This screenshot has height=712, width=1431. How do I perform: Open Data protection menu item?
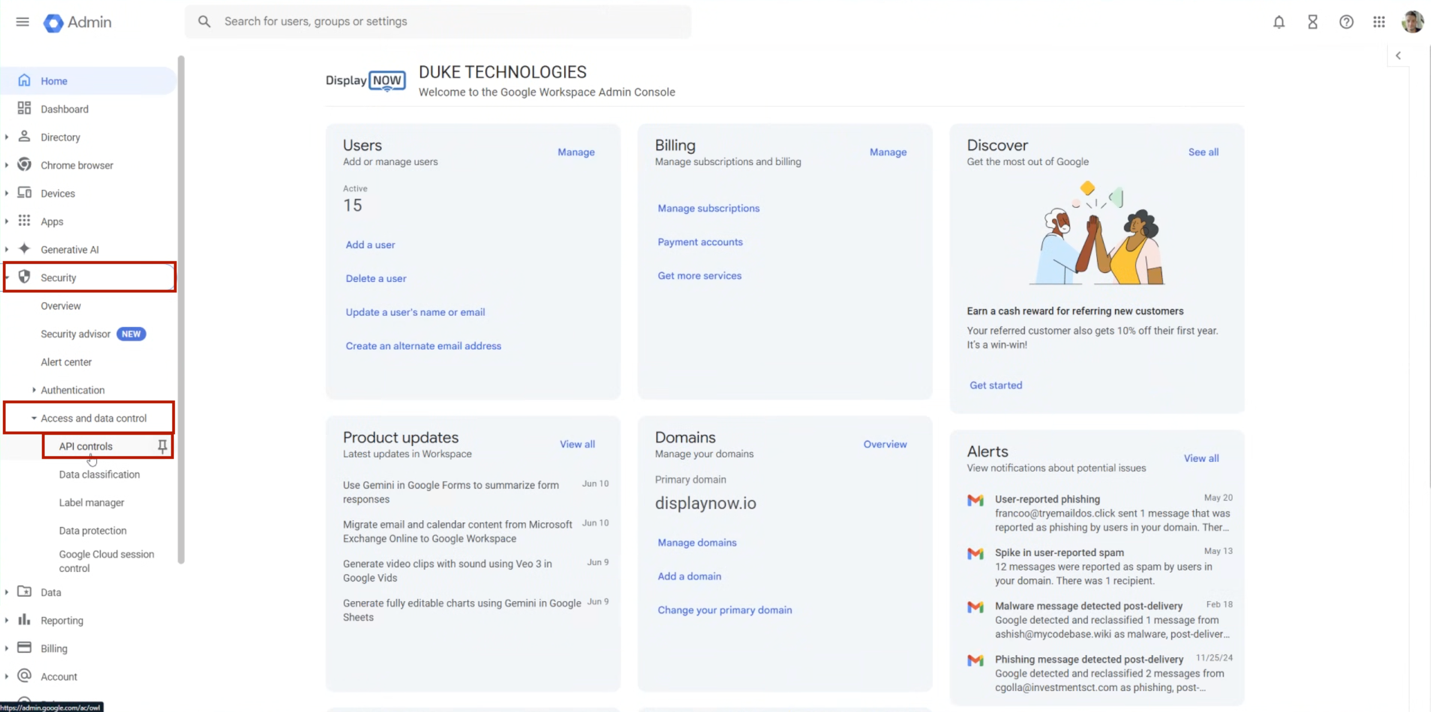pyautogui.click(x=93, y=530)
